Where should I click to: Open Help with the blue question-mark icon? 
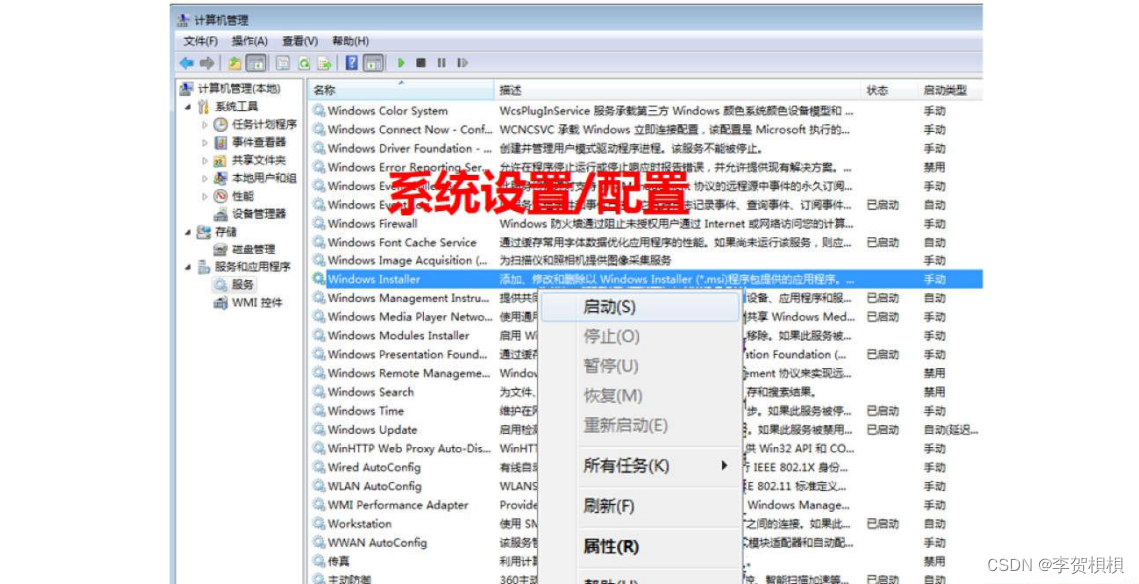click(x=352, y=63)
